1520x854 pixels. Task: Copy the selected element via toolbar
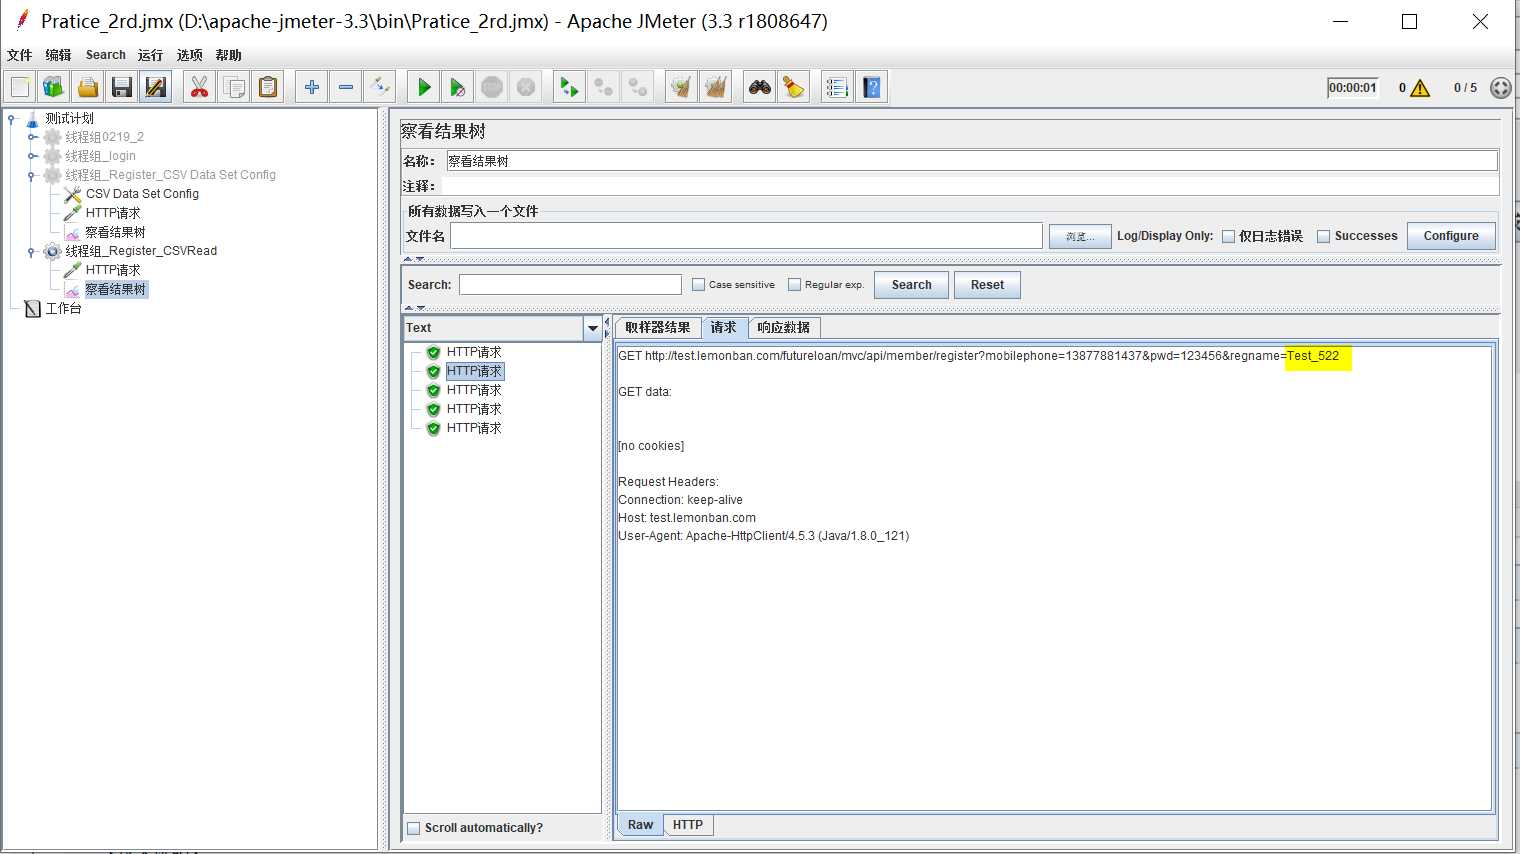tap(234, 87)
